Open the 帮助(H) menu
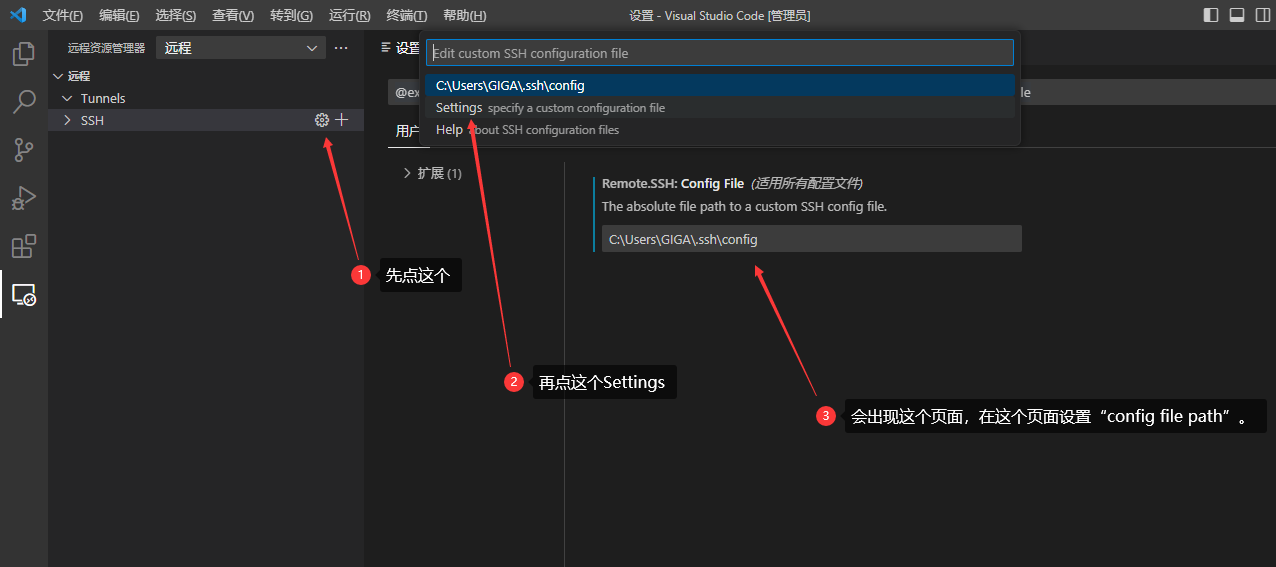Viewport: 1276px width, 567px height. pyautogui.click(x=464, y=16)
